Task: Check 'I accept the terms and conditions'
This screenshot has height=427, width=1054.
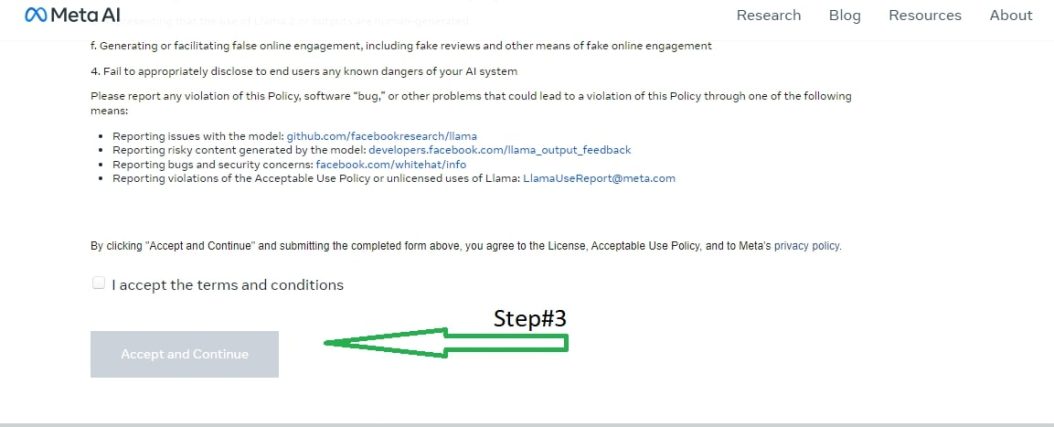Action: coord(99,283)
